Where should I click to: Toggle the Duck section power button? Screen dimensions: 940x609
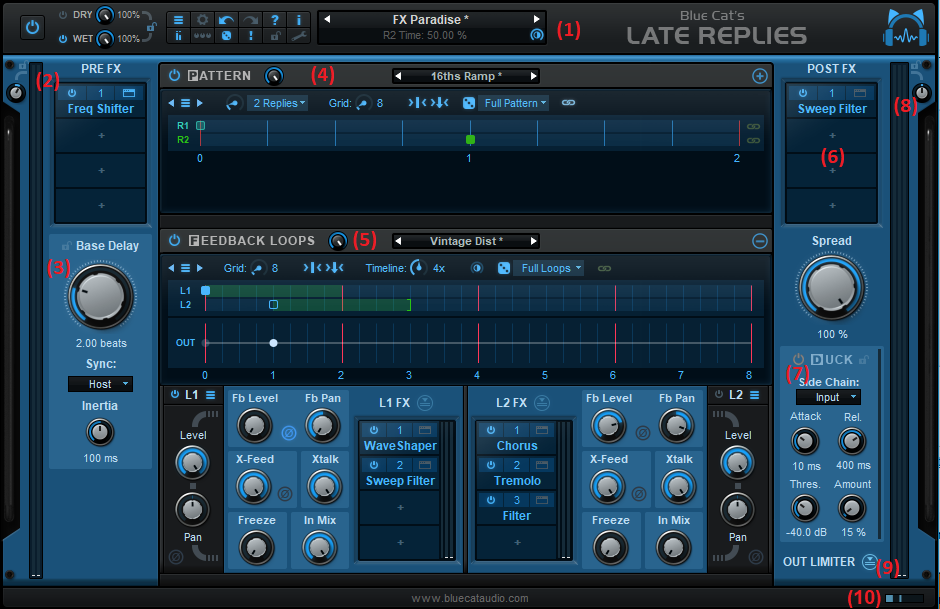[x=799, y=360]
